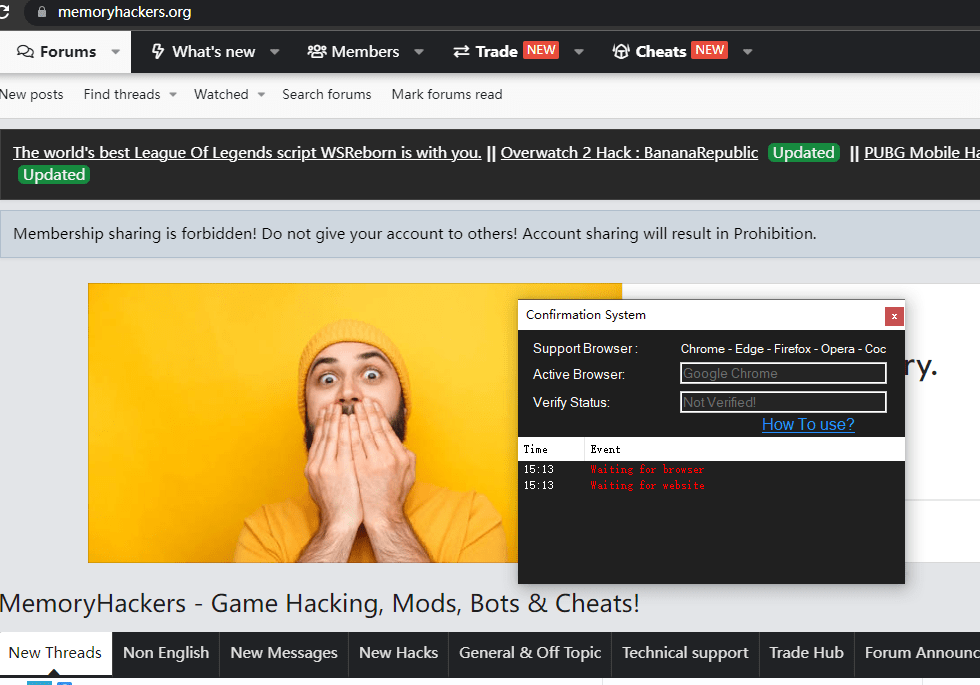Open the What's new nav item

pyautogui.click(x=213, y=51)
